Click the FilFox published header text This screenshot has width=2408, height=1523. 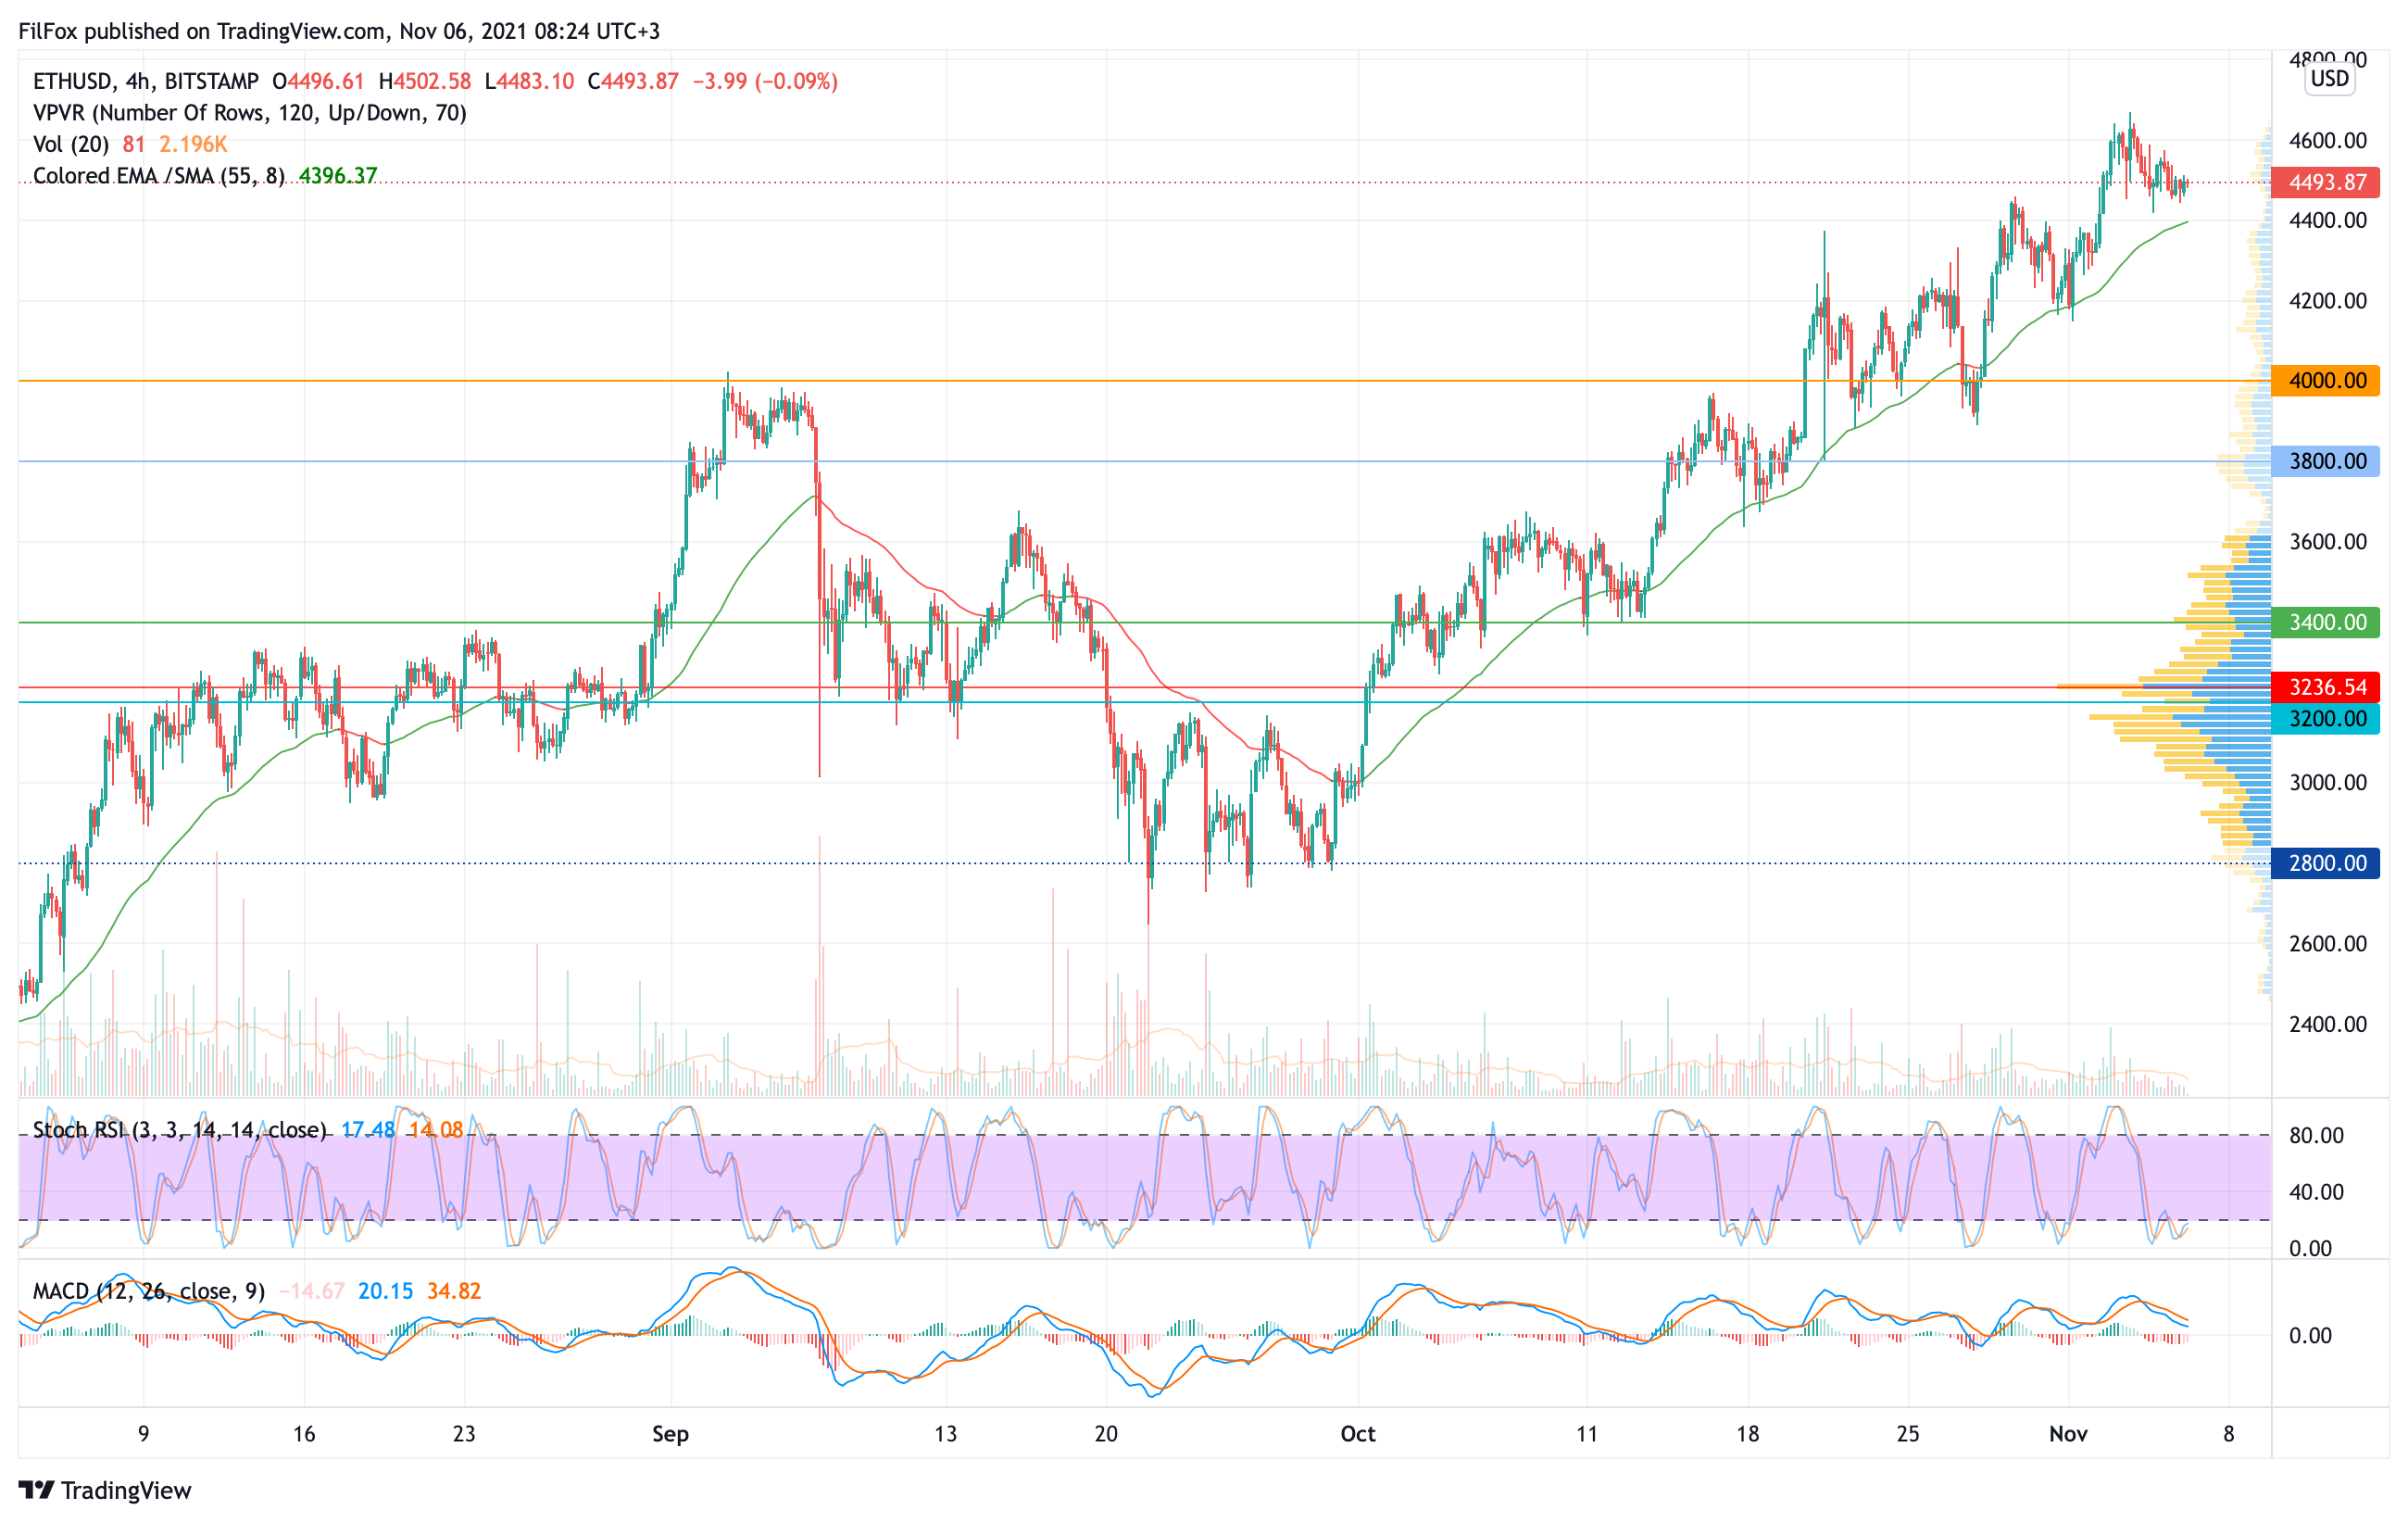coord(339,31)
